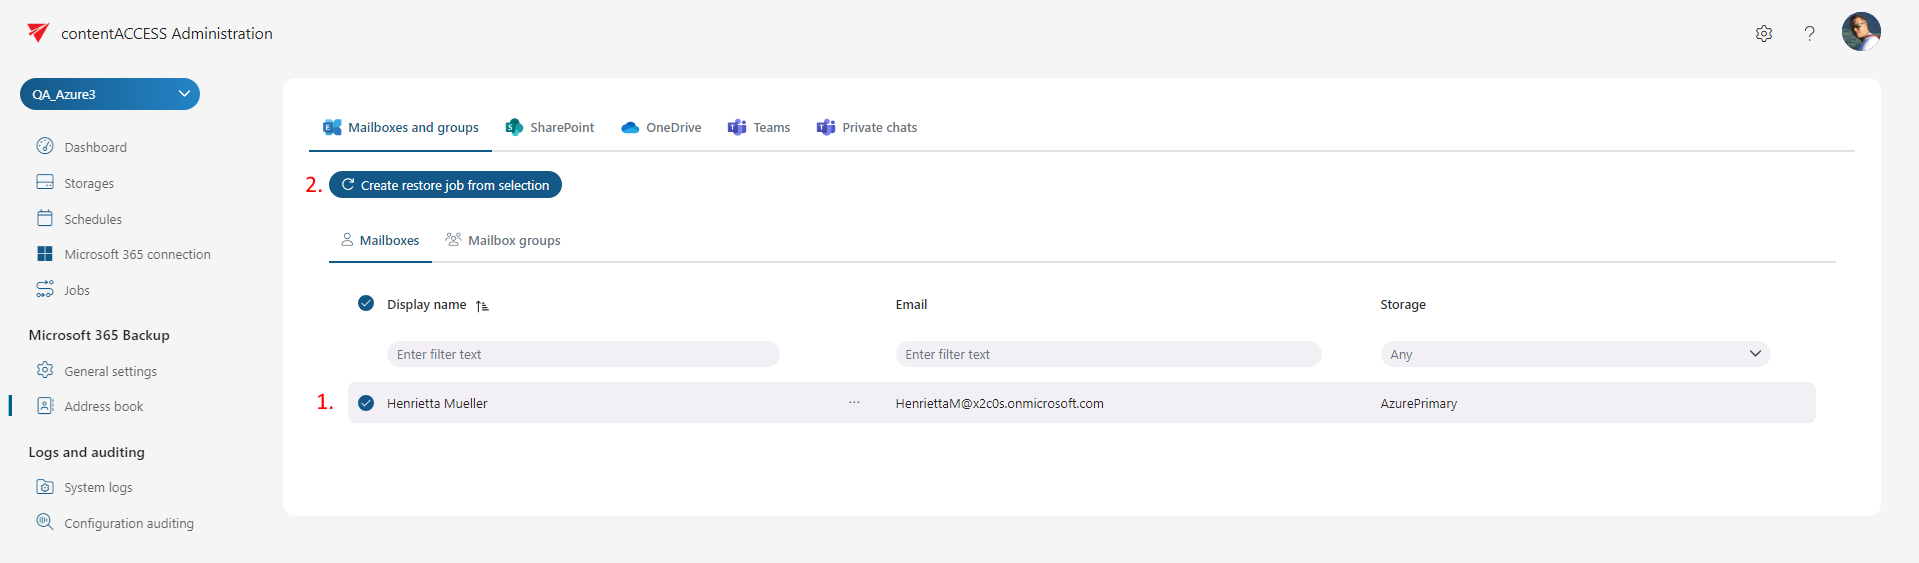Click the OneDrive cloud icon
The image size is (1919, 563).
[630, 127]
